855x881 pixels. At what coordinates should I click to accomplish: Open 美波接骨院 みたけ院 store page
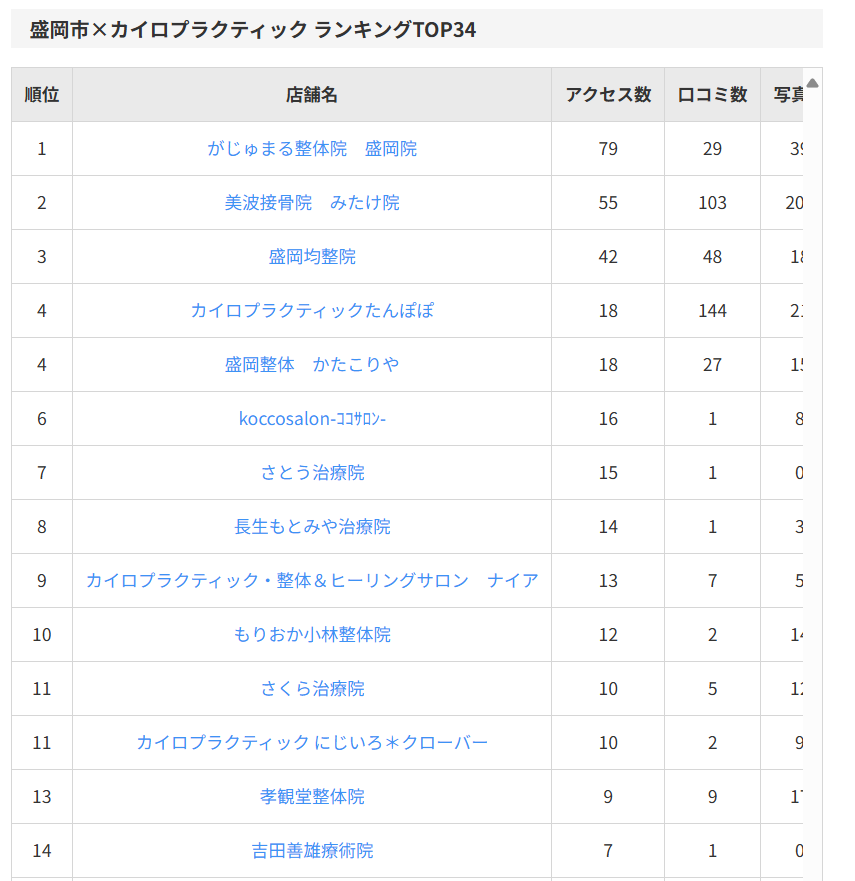point(312,203)
